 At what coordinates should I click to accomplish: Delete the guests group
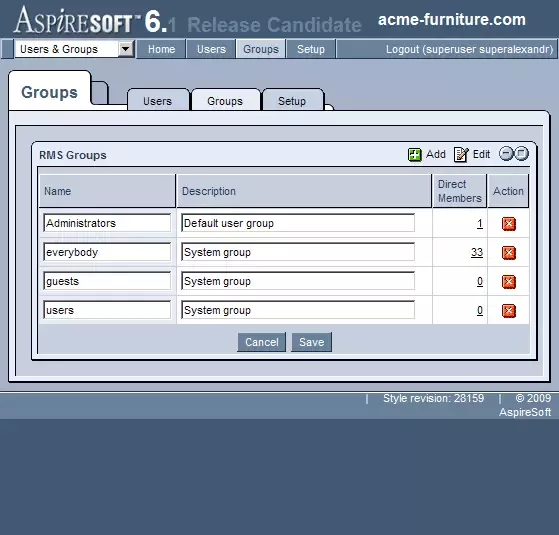(x=509, y=282)
